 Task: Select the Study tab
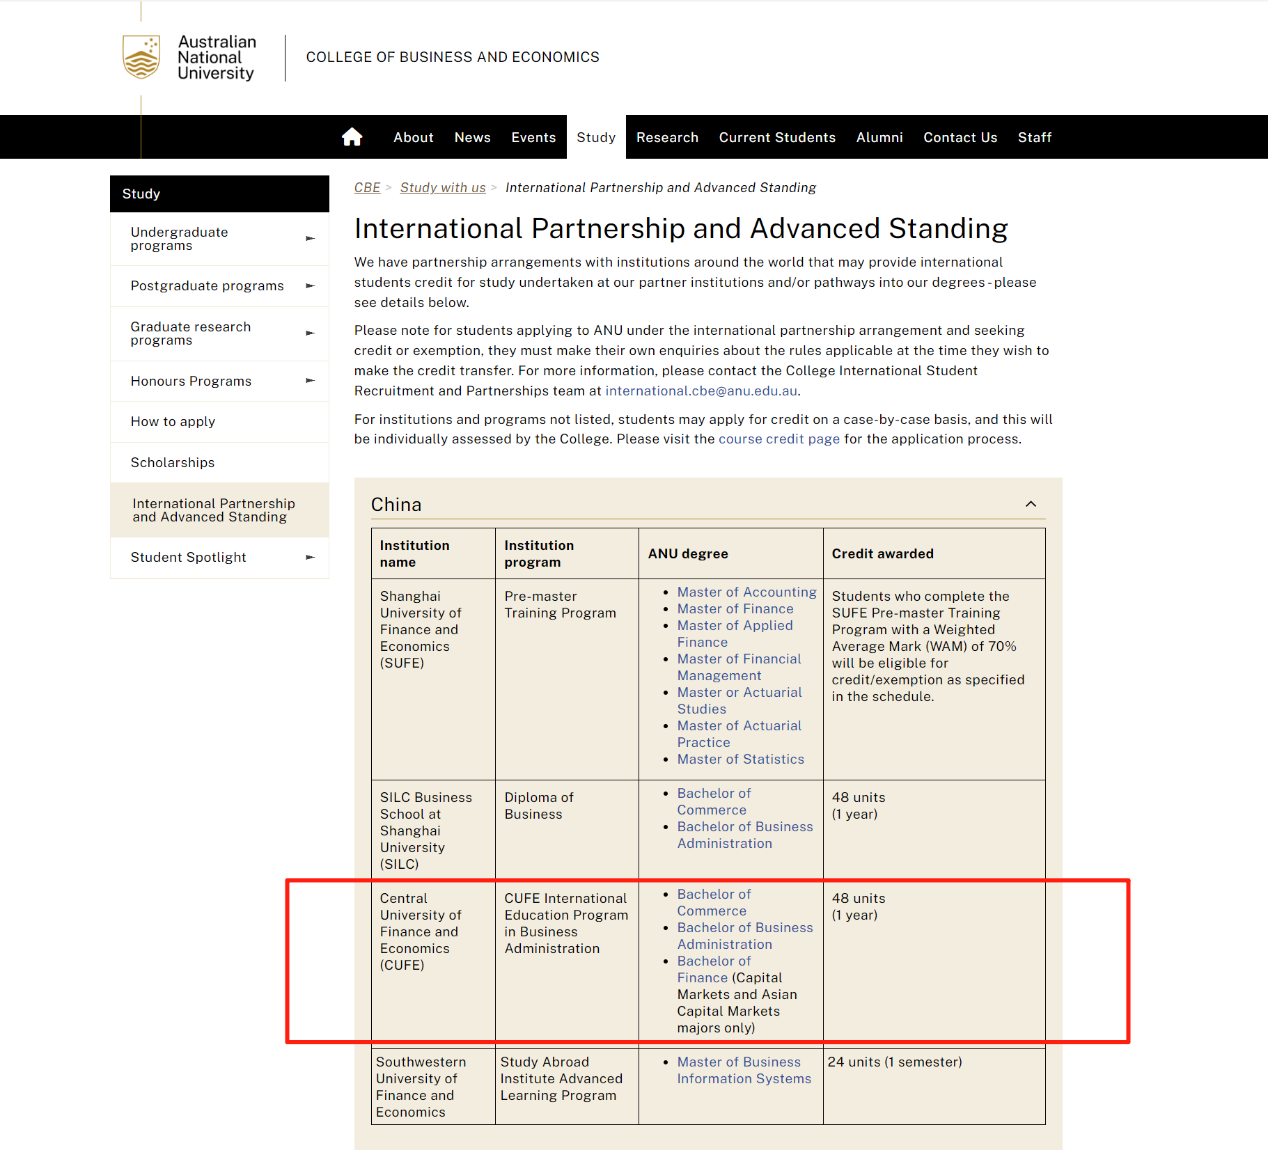pos(596,137)
